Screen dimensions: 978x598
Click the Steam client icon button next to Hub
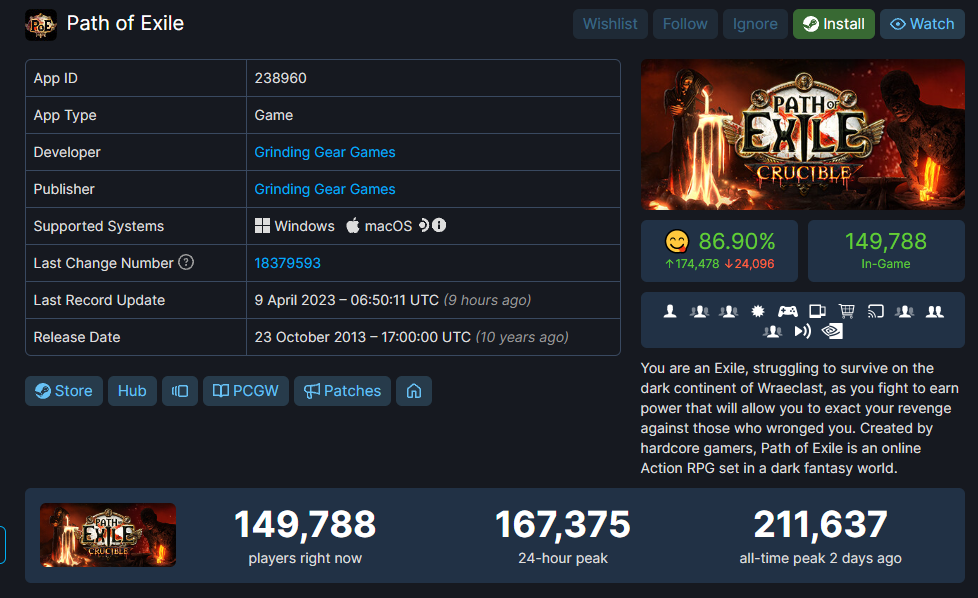click(180, 391)
